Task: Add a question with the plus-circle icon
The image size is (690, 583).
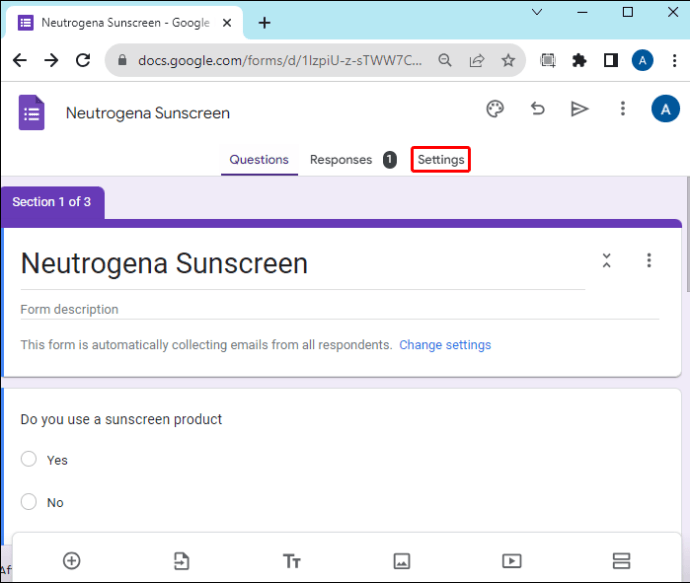Action: point(72,561)
